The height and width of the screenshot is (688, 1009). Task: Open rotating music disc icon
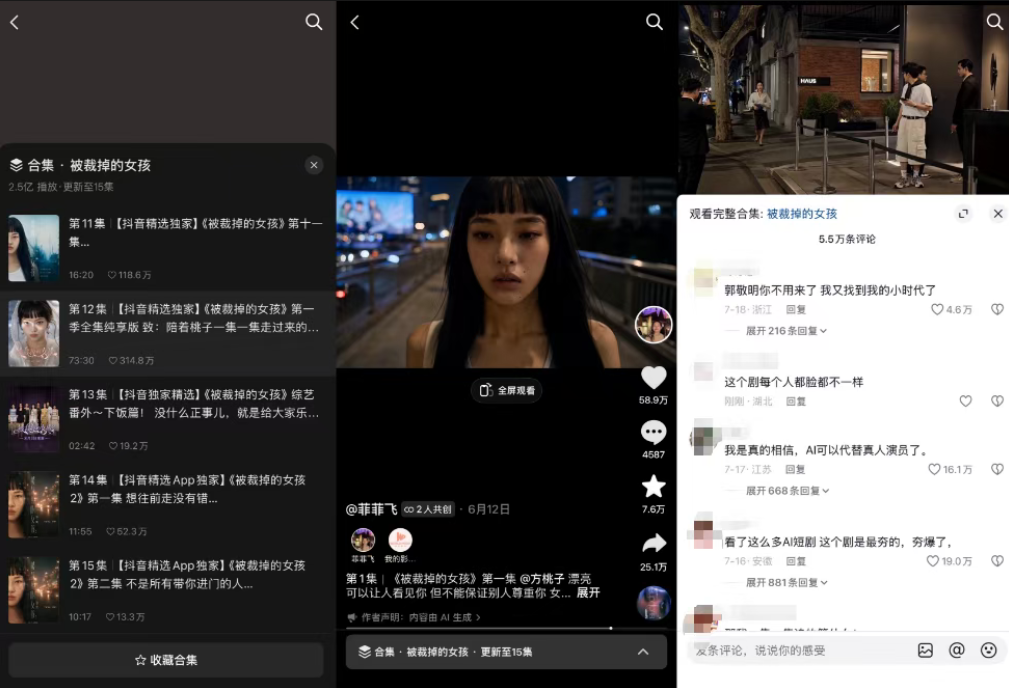tap(653, 603)
